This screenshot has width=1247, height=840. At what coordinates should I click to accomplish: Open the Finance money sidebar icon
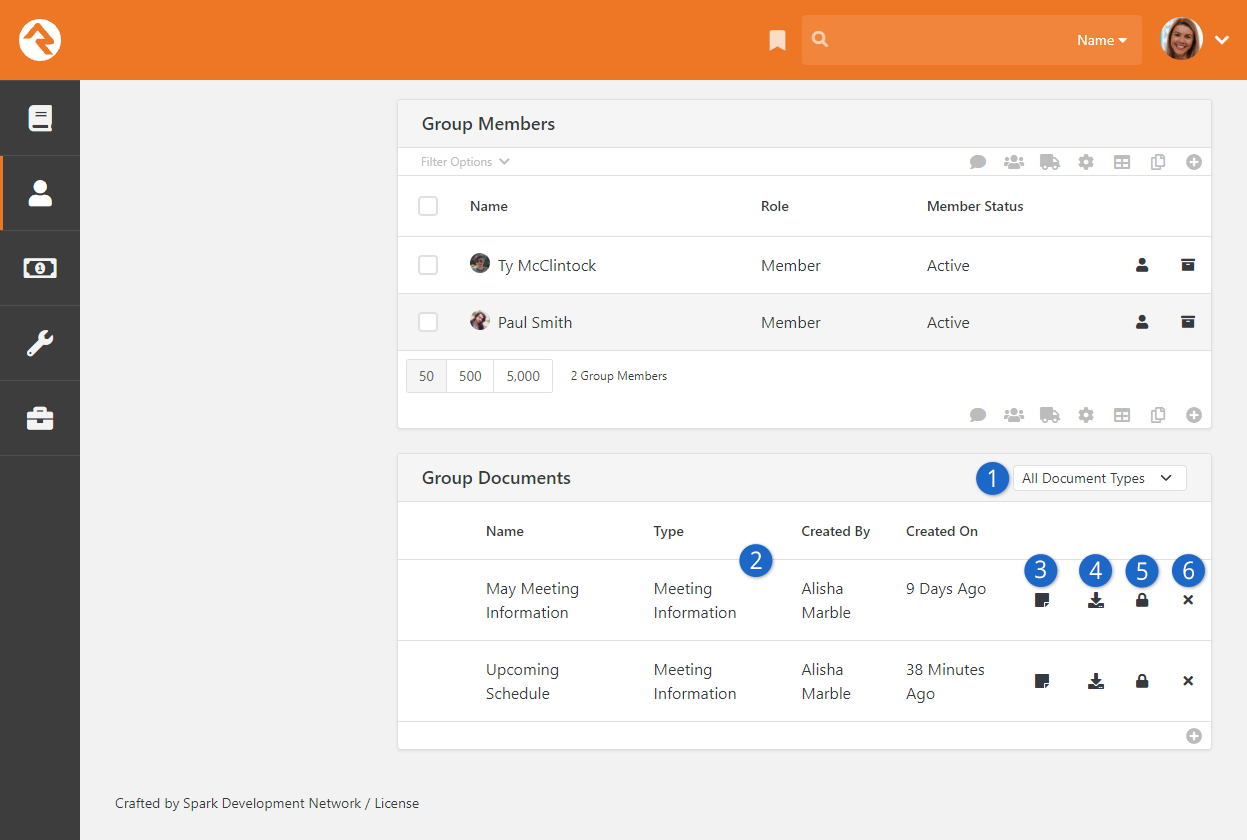click(x=40, y=268)
